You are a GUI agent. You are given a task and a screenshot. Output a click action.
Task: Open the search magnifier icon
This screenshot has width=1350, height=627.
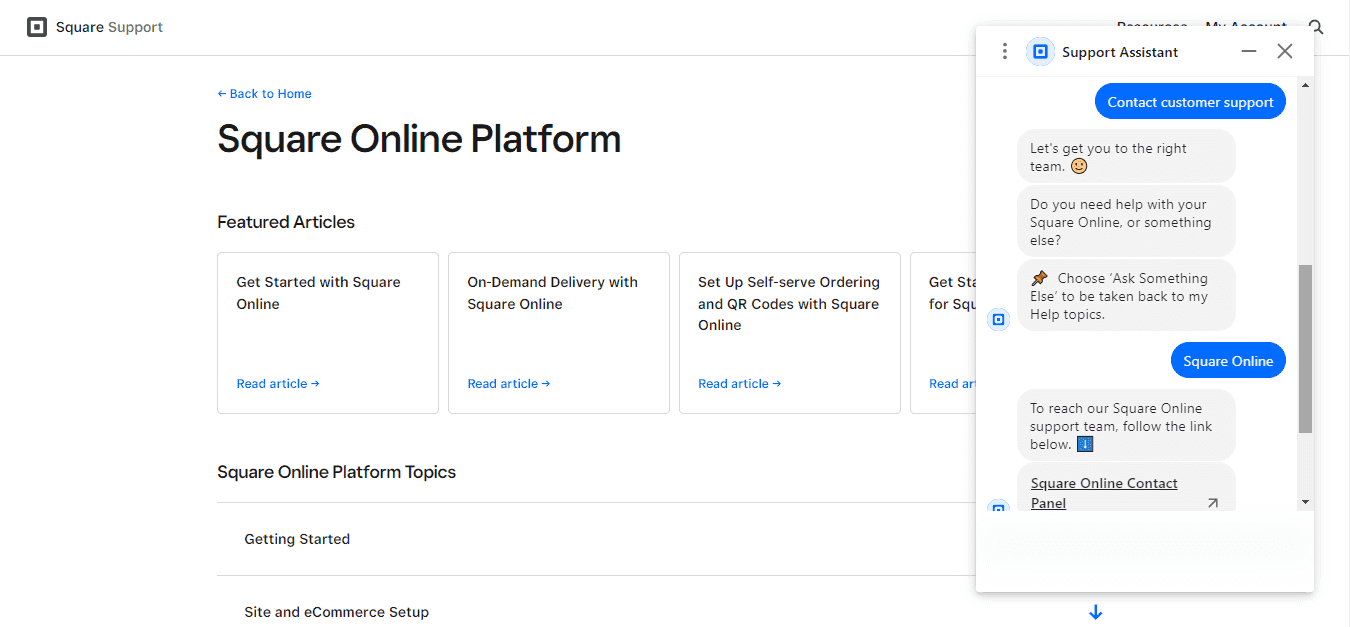point(1316,27)
